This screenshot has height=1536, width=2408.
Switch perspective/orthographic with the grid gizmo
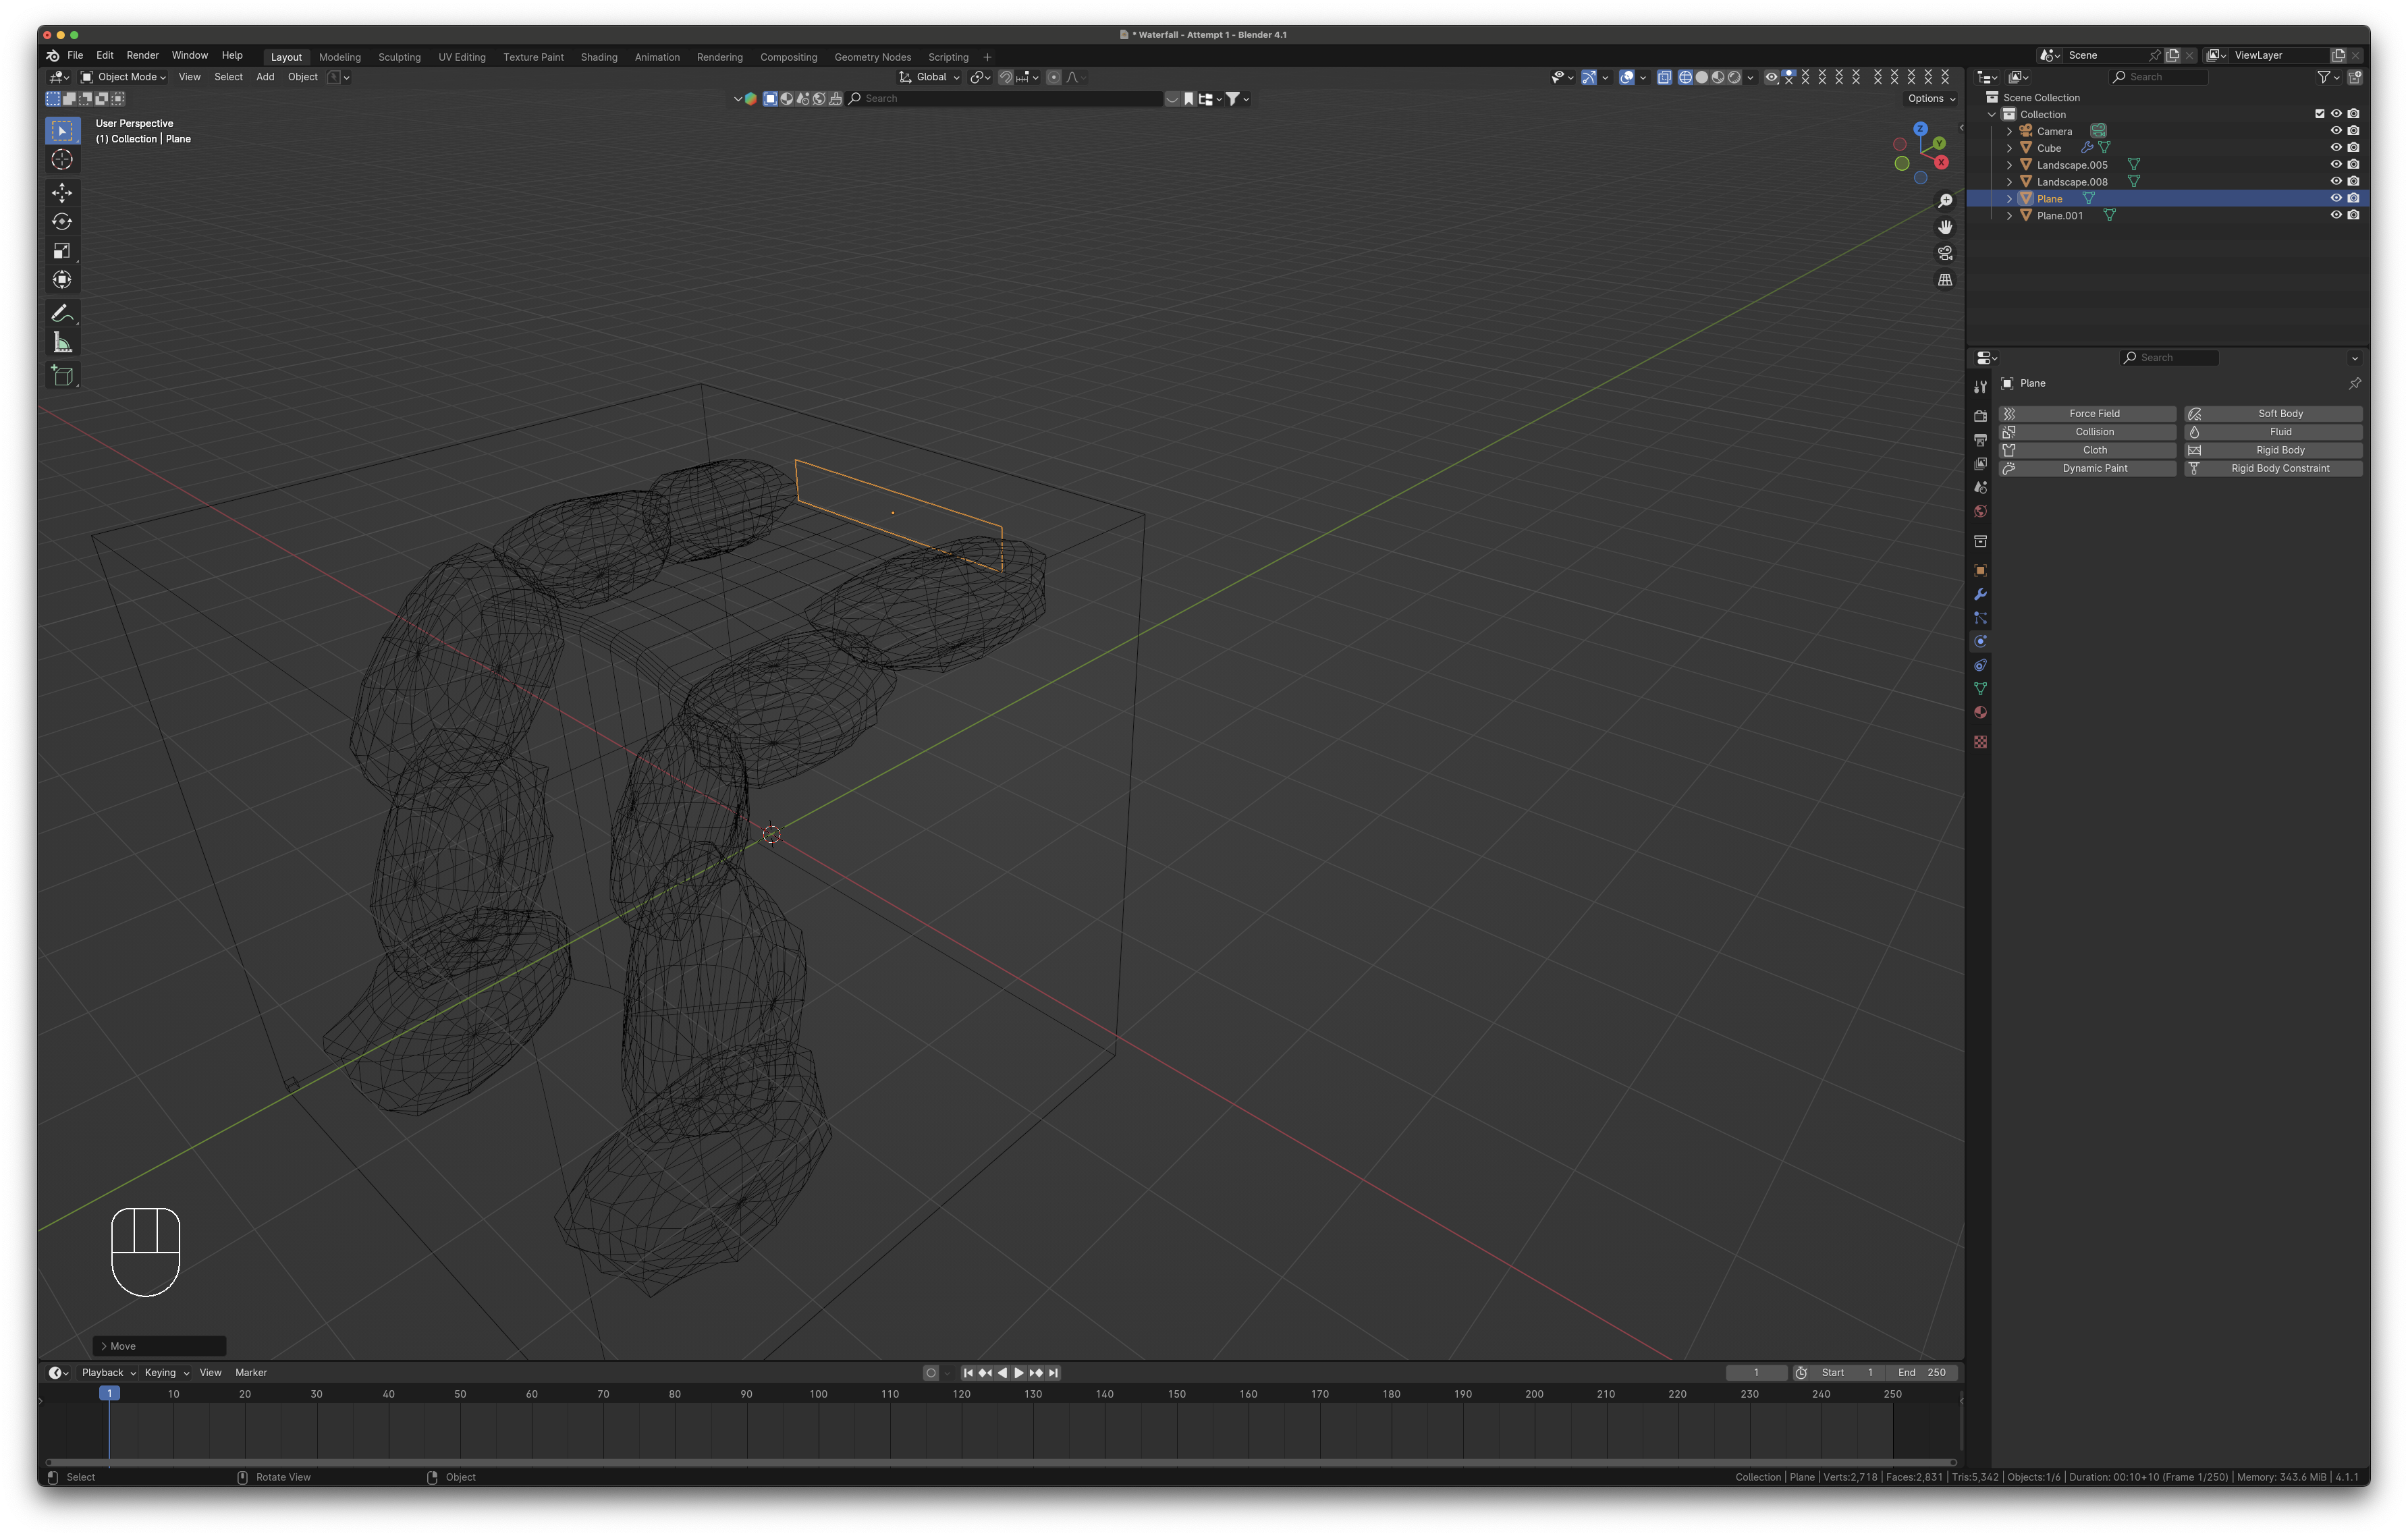1945,280
